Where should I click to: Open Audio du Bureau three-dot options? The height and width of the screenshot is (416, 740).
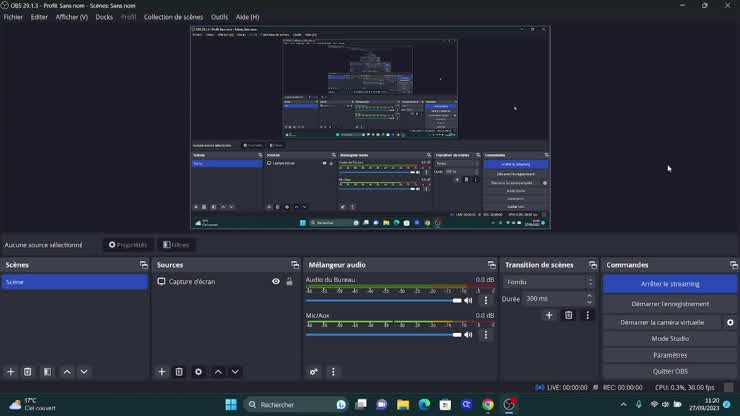point(486,300)
